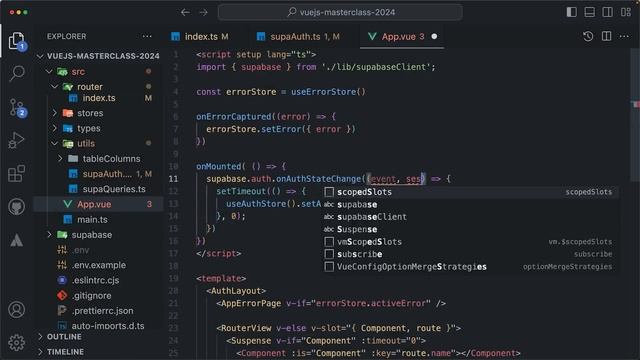Collapse the src folder
Screen dimensions: 640x360
click(98, 72)
